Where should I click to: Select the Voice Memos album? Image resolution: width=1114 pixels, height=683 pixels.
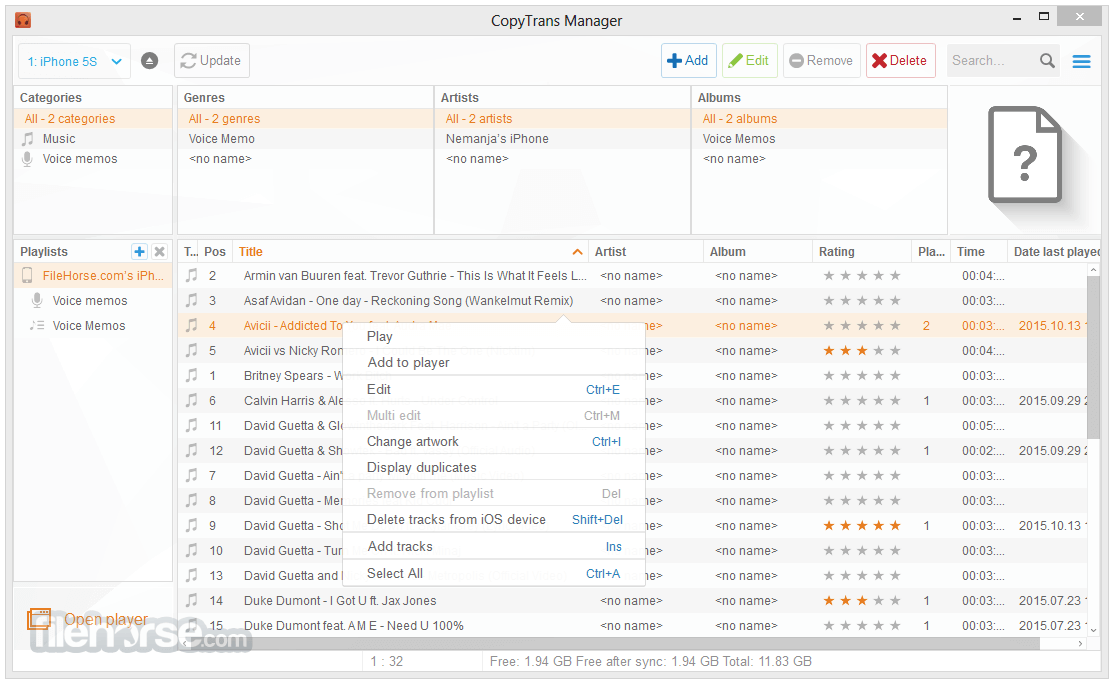[819, 139]
